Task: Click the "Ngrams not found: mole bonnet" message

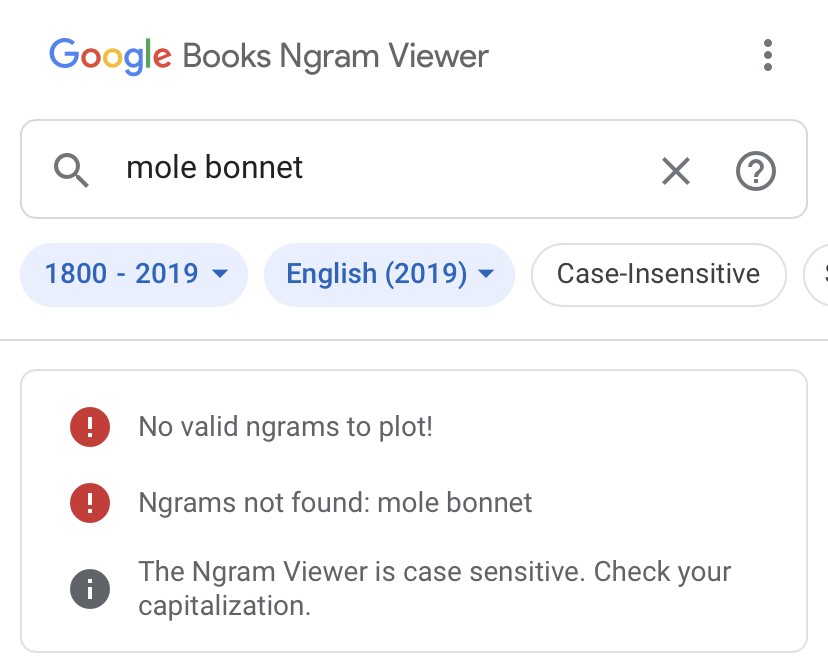Action: (336, 502)
